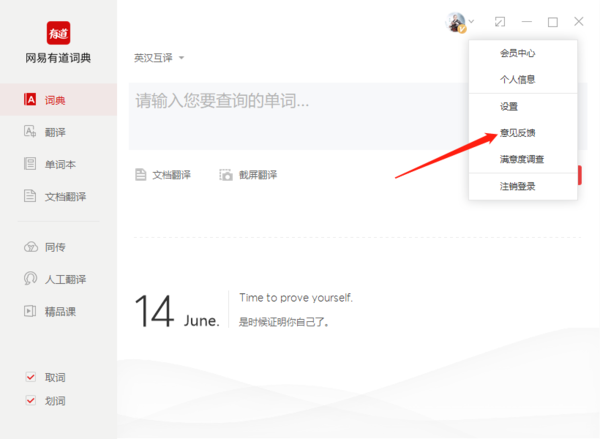600x439 pixels.
Task: Open 设置 from the user menu
Action: pos(523,107)
